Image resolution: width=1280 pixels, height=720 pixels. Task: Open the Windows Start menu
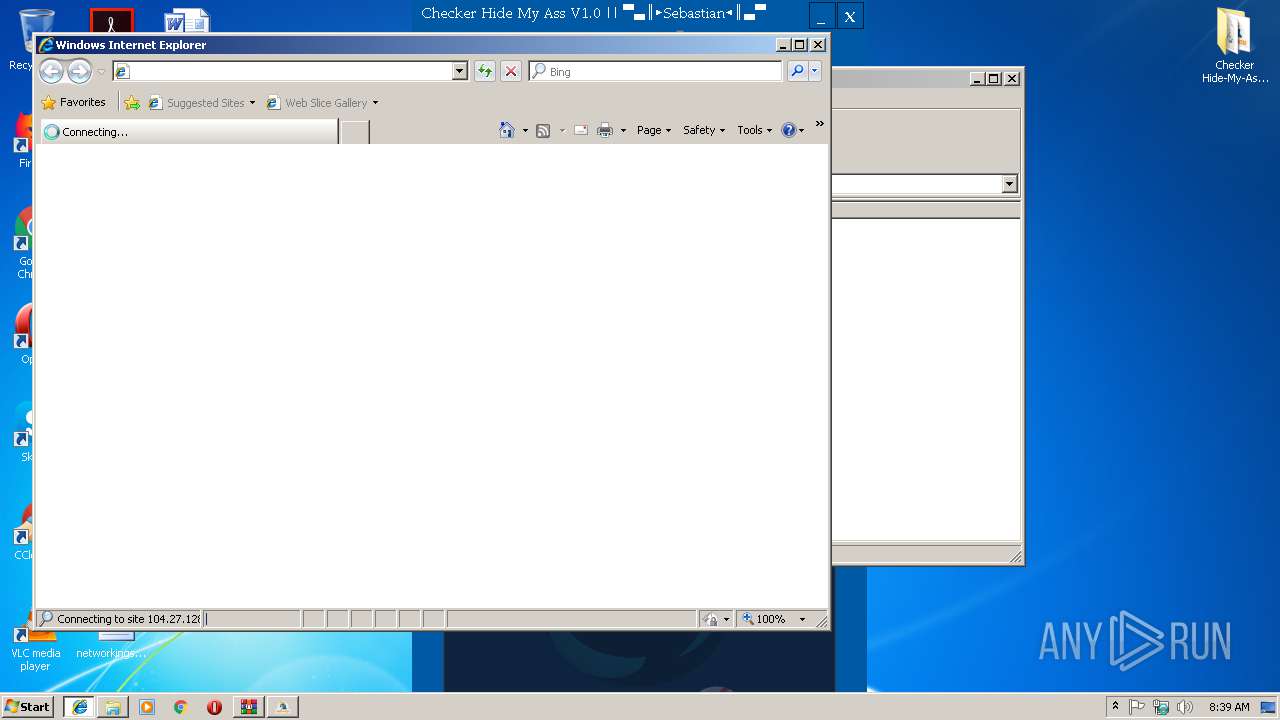point(28,706)
